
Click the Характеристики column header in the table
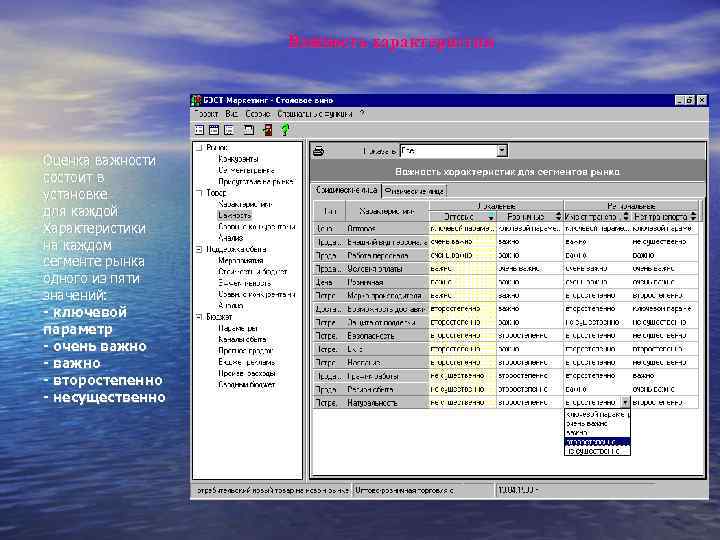click(387, 211)
